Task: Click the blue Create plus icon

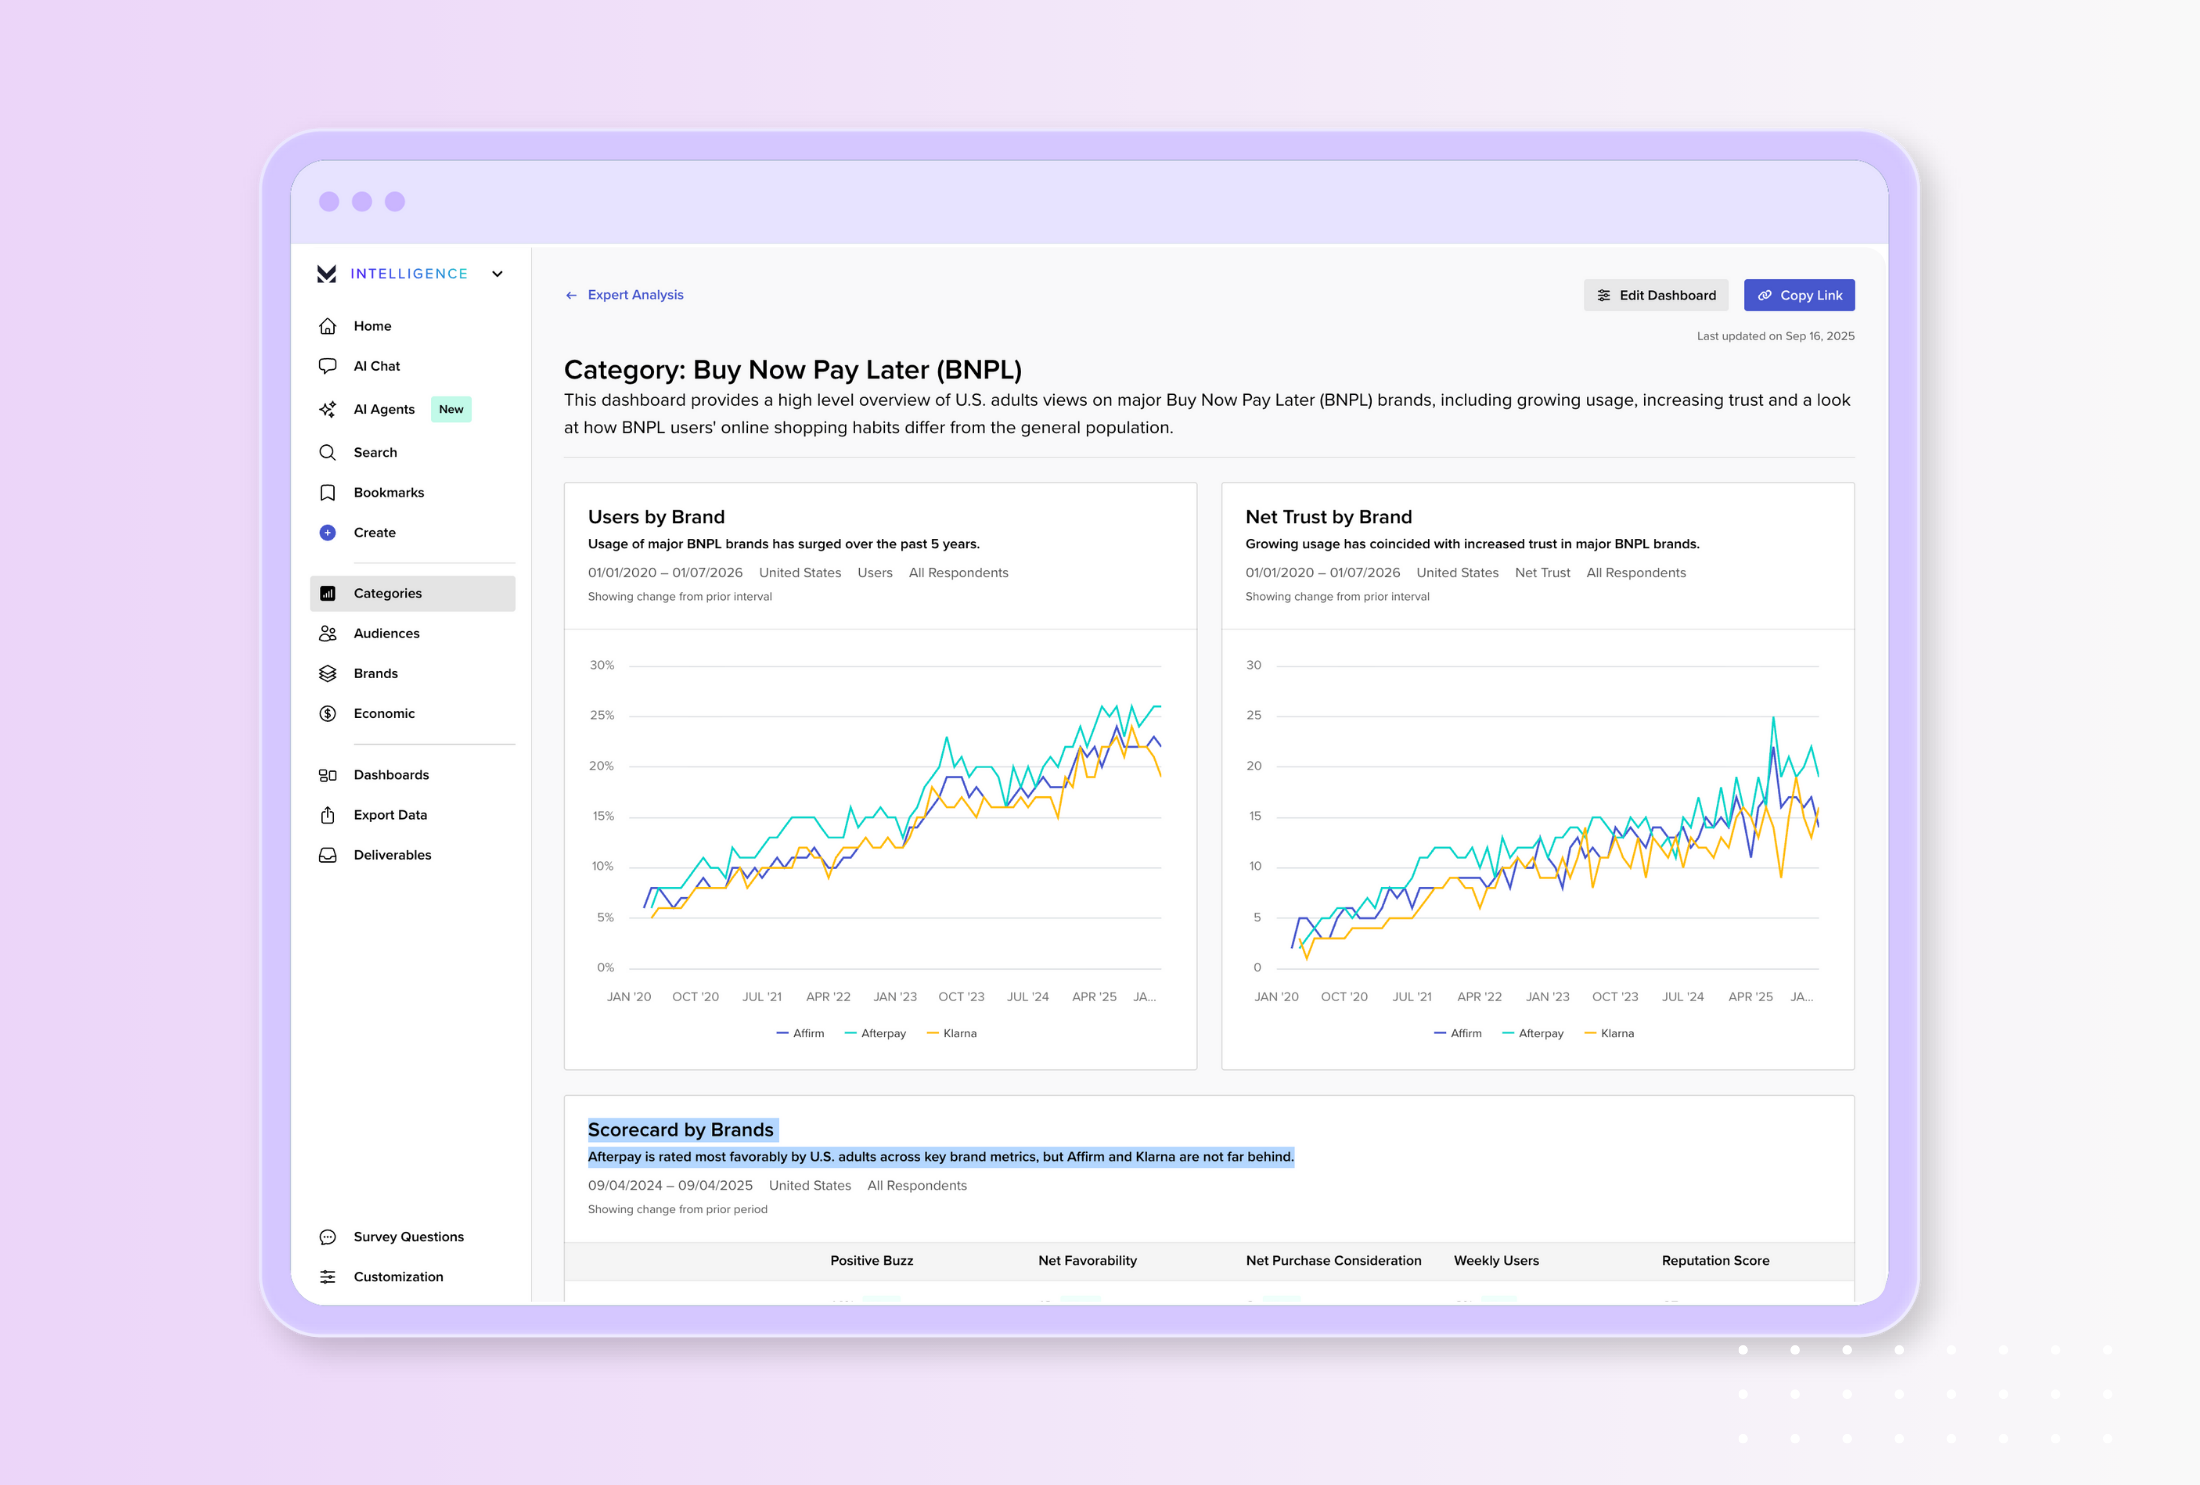Action: click(x=327, y=532)
